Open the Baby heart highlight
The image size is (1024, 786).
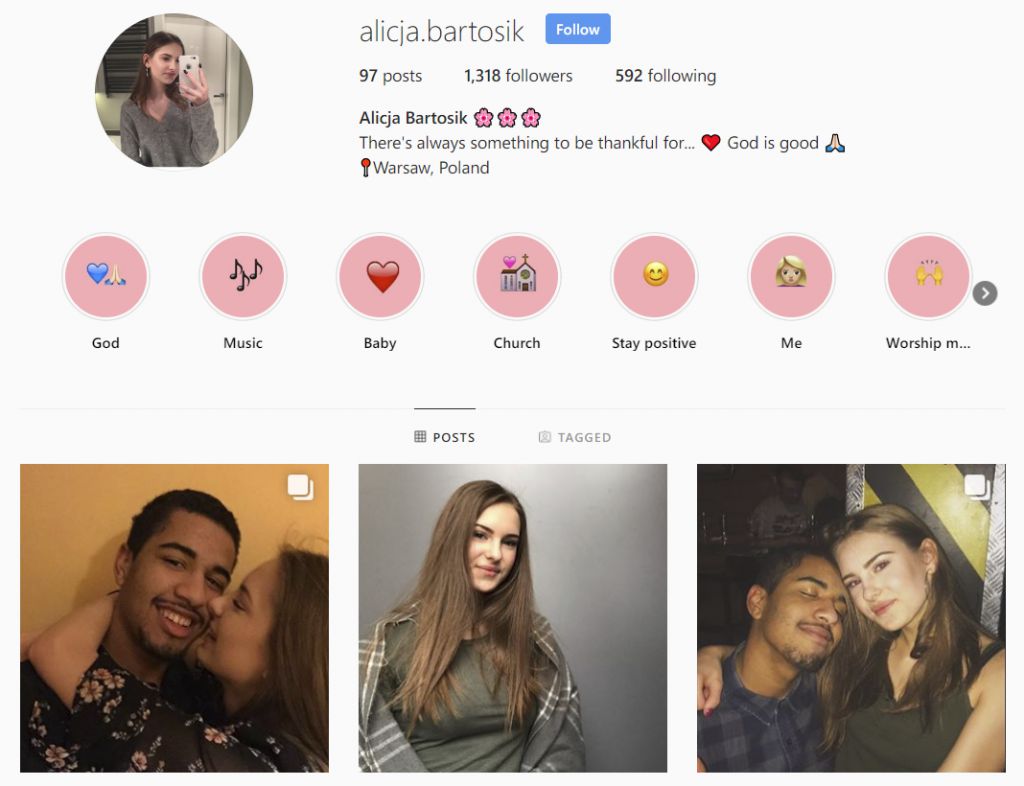380,276
